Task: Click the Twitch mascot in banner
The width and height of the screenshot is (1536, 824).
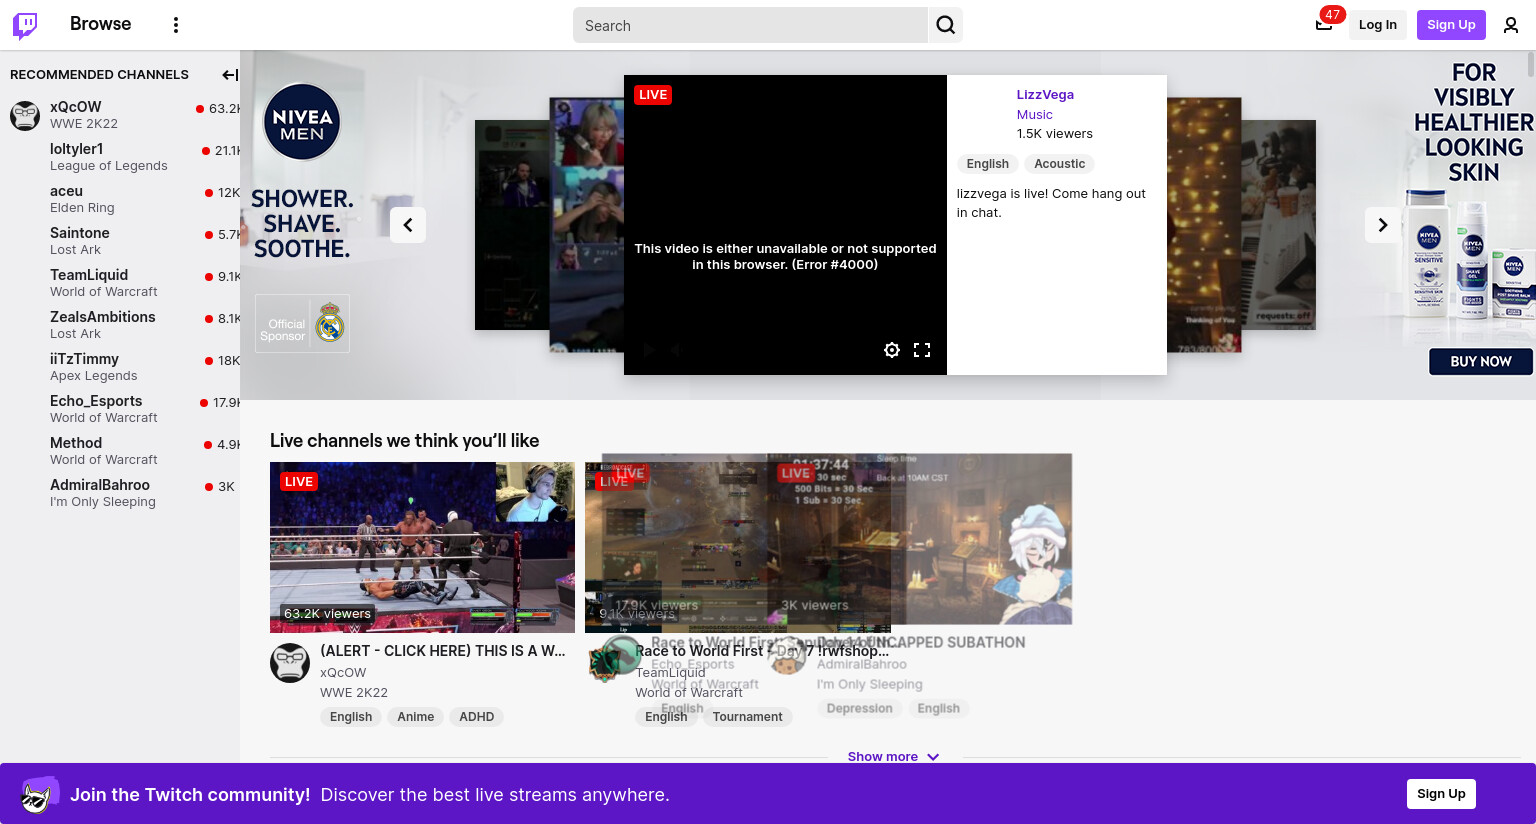Action: [38, 795]
